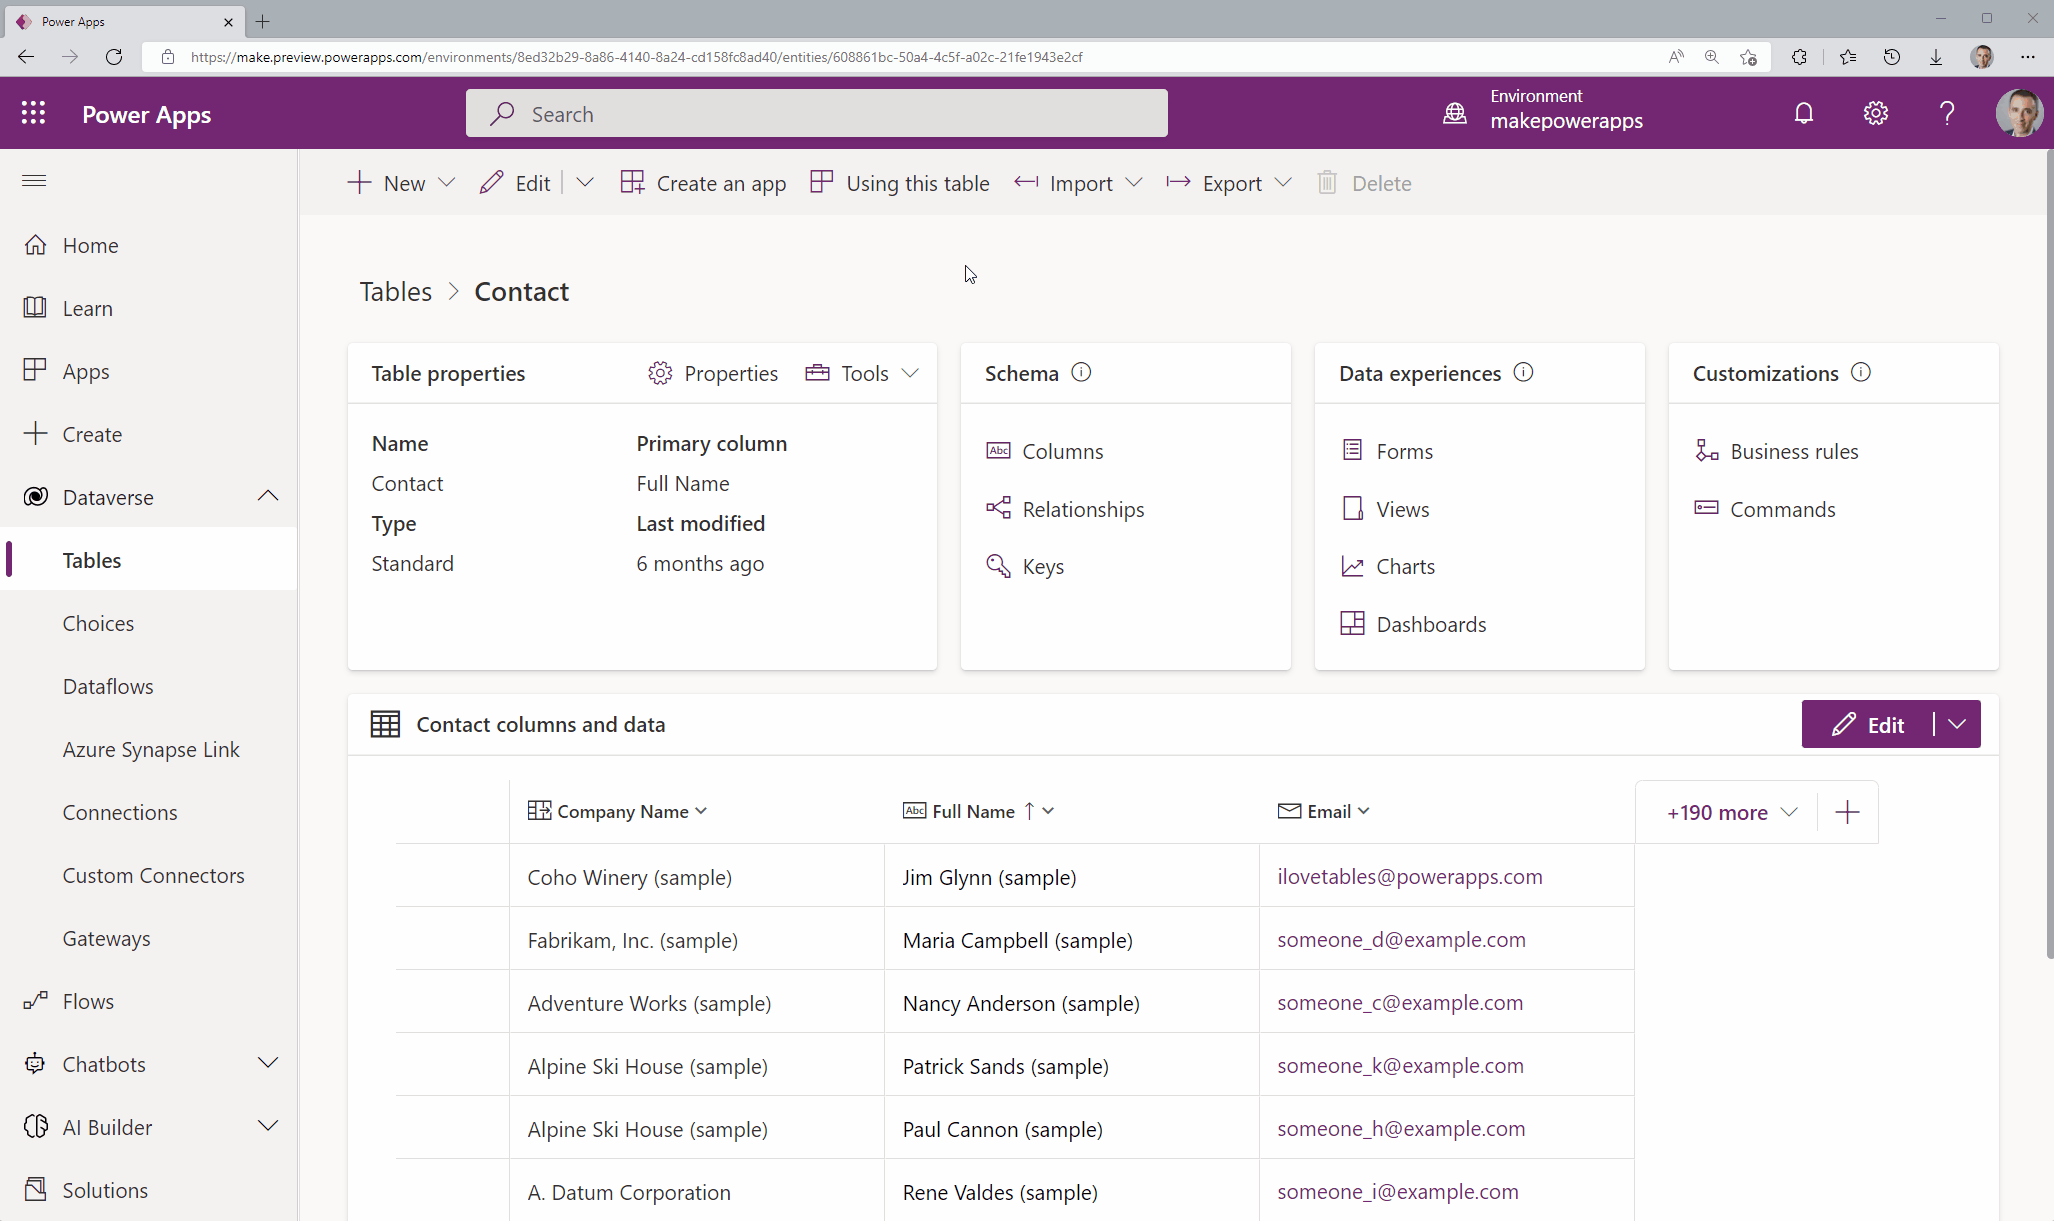
Task: Click the Schema info icon
Action: click(1081, 372)
